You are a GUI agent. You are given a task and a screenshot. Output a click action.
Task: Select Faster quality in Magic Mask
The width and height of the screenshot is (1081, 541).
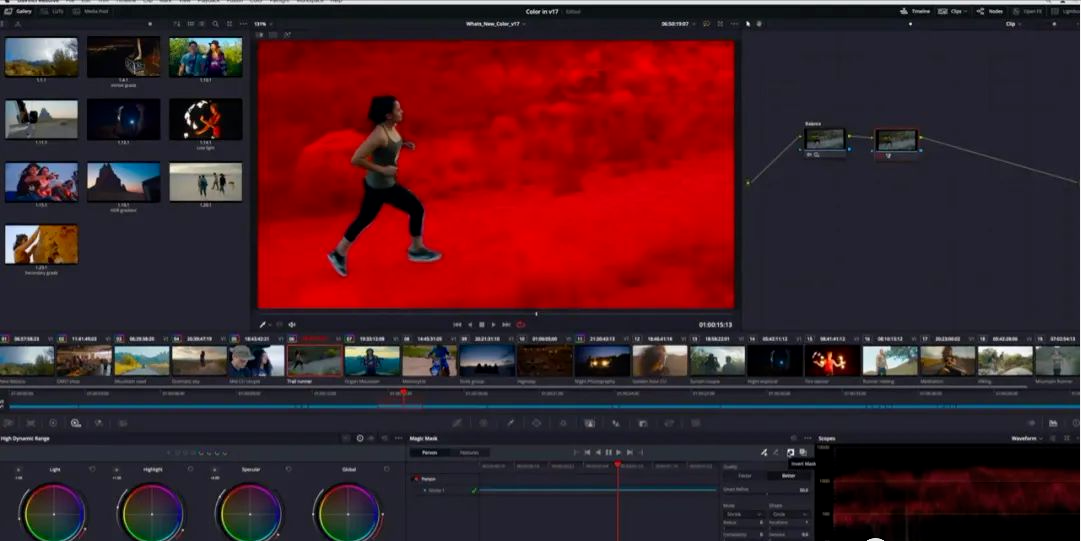pos(745,476)
